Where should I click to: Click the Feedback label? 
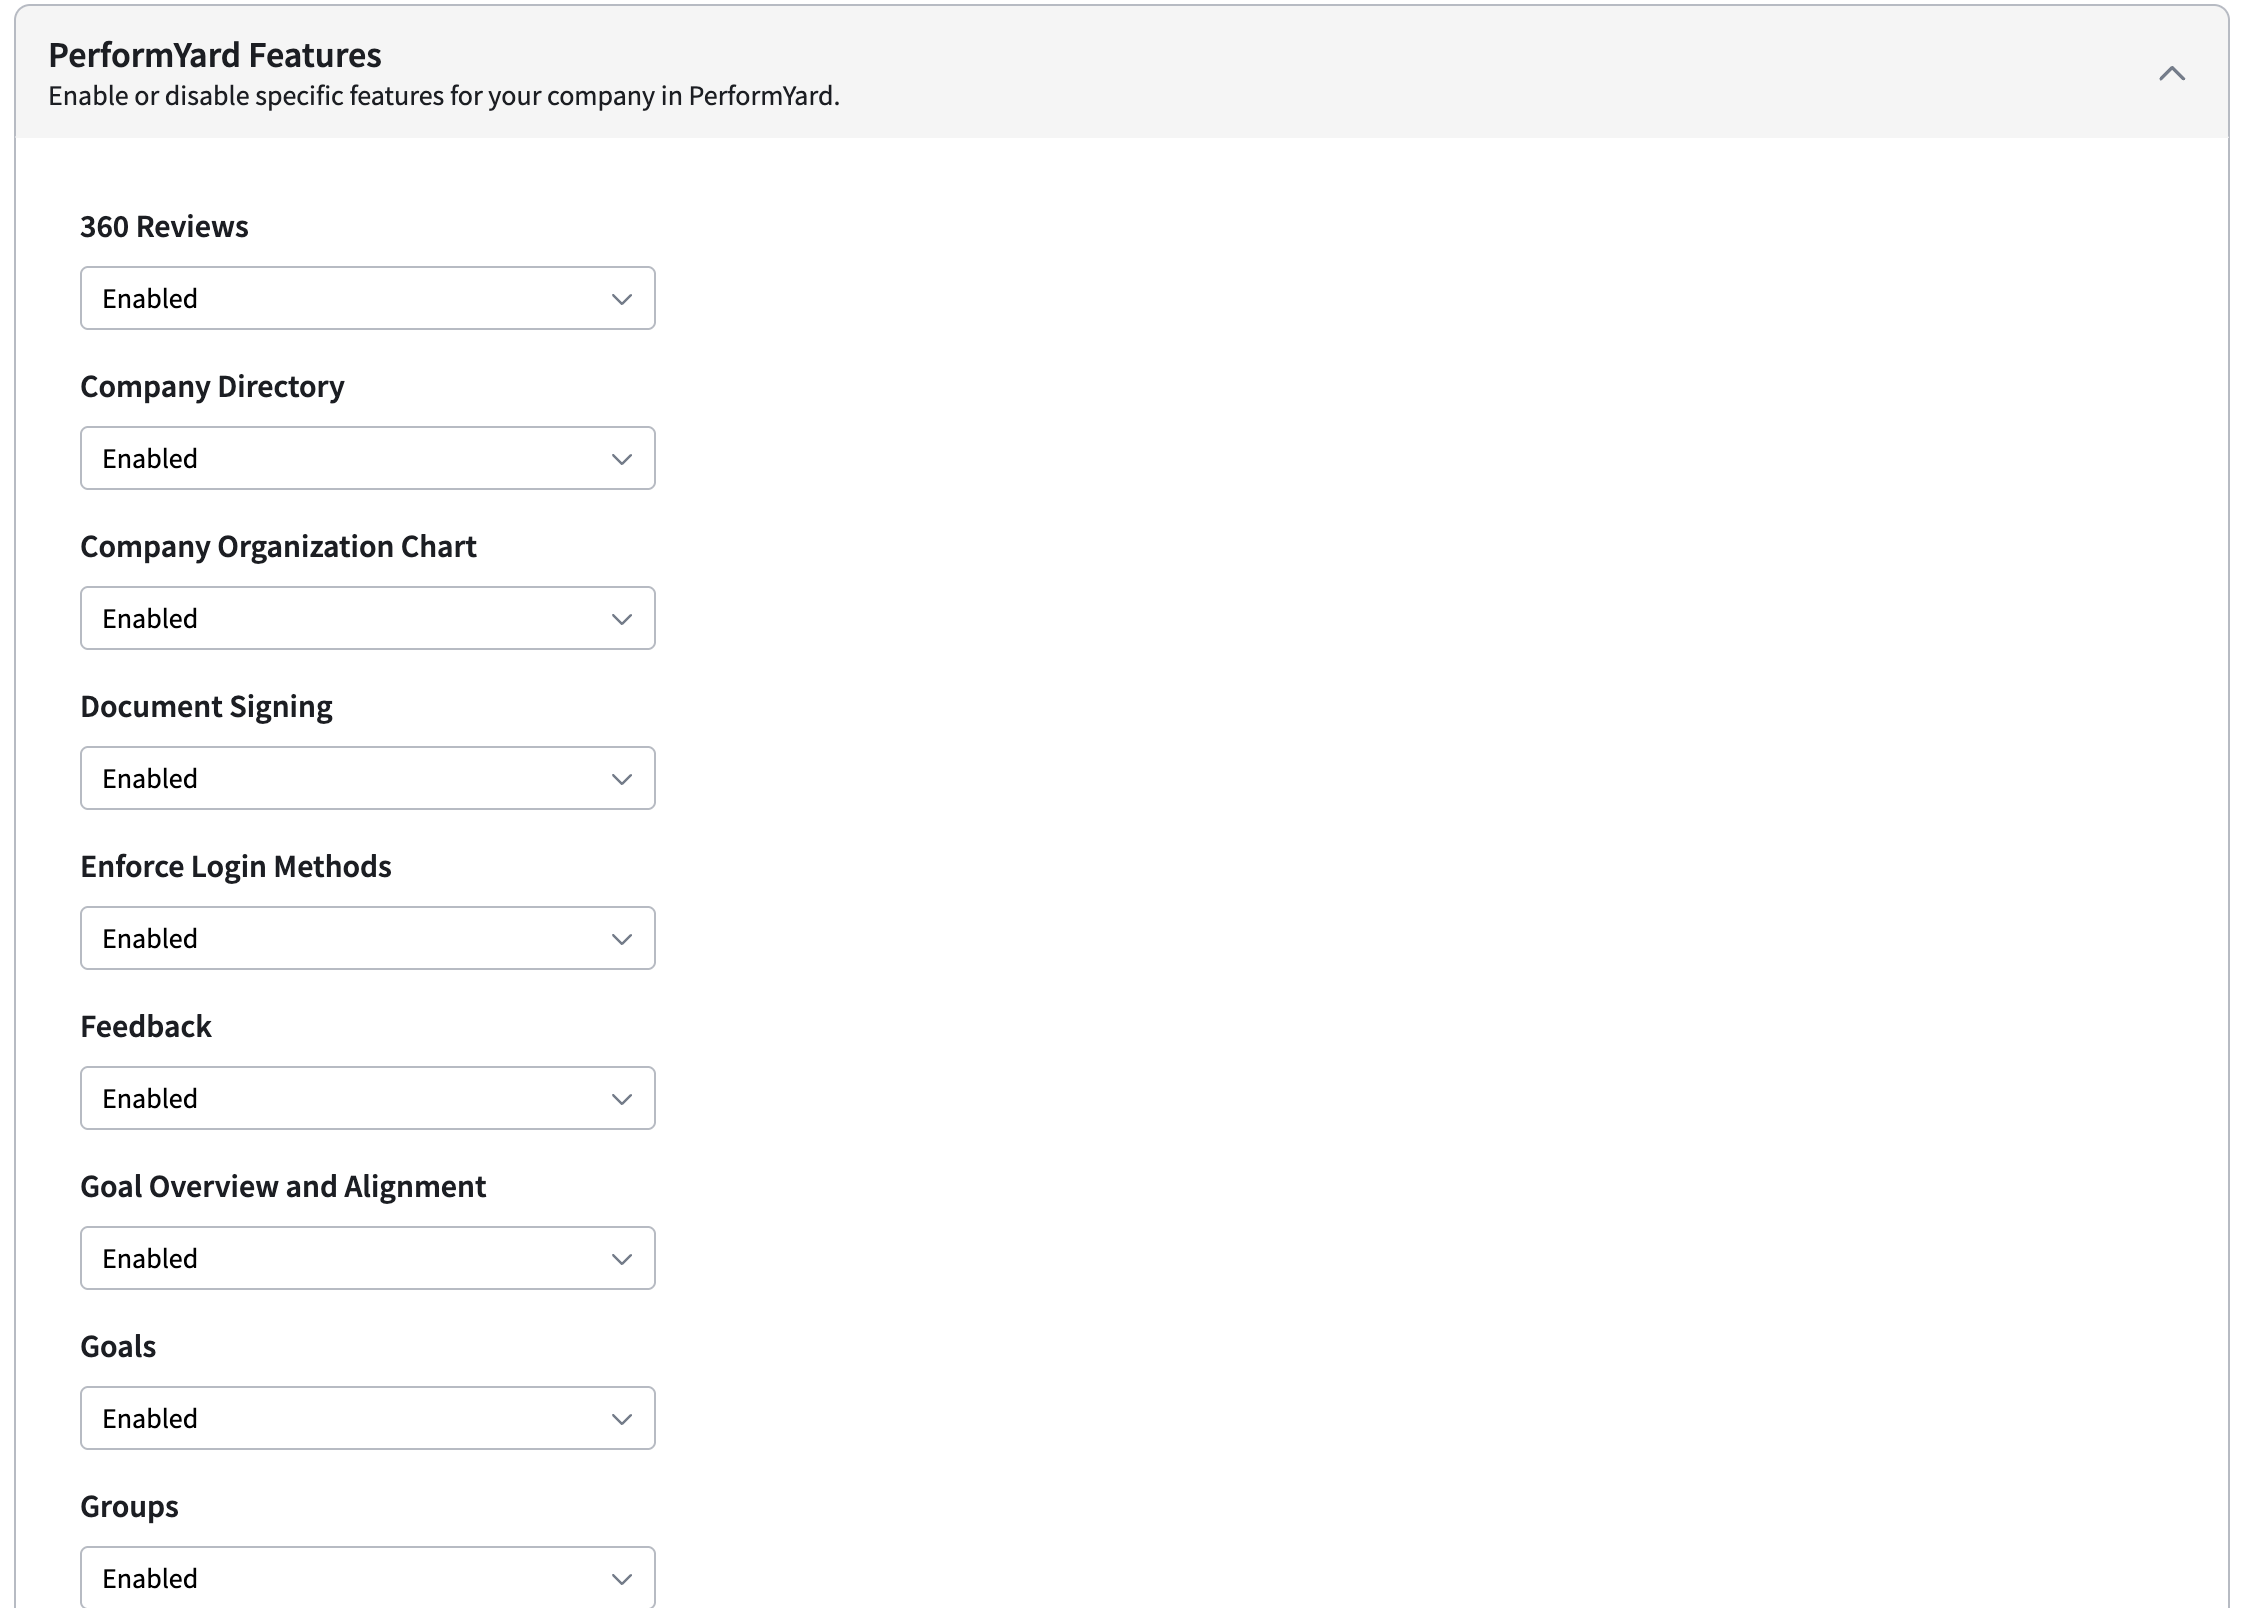146,1027
